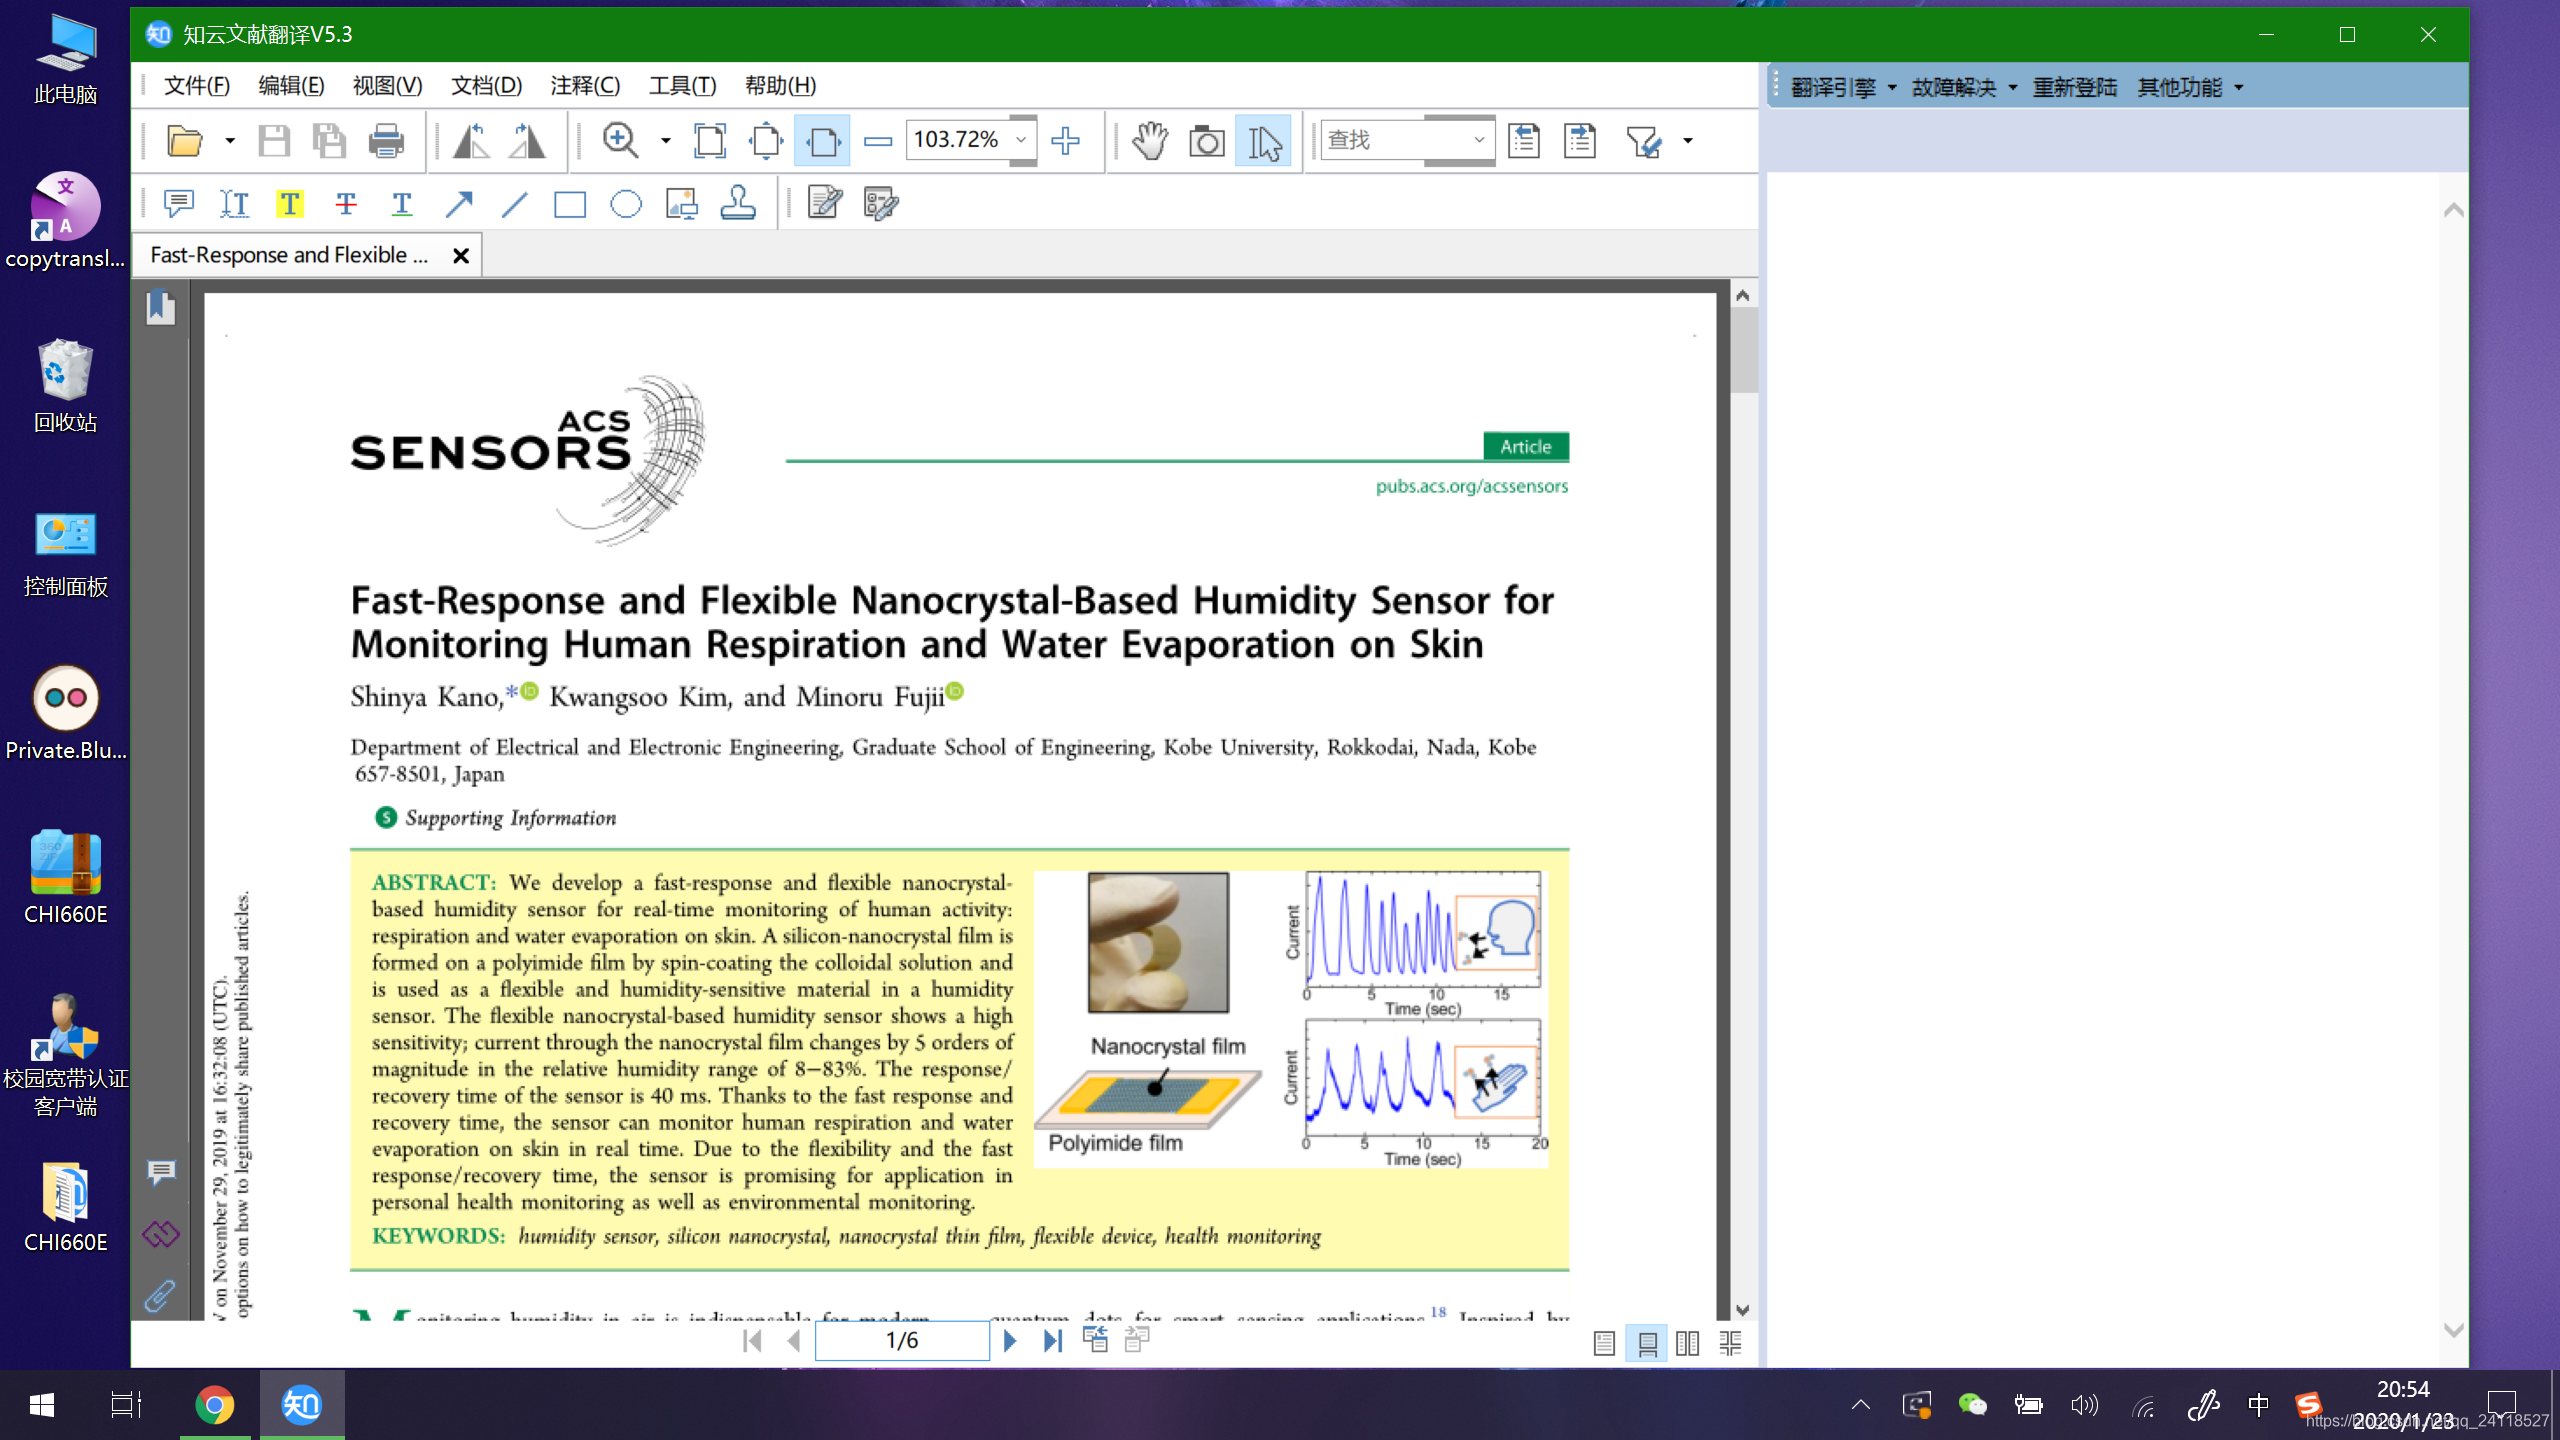
Task: Add a sticky note comment
Action: click(x=178, y=204)
